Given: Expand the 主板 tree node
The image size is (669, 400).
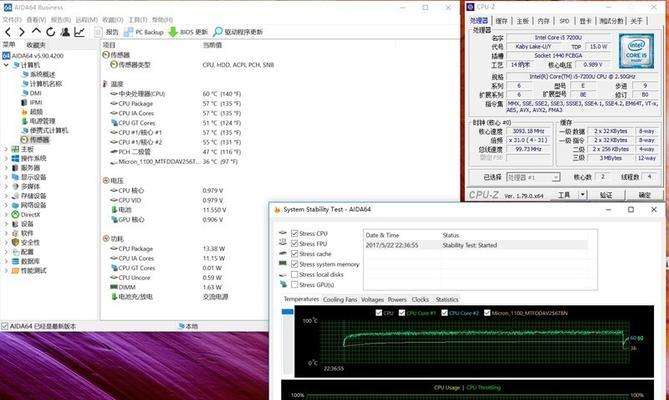Looking at the screenshot, I should pyautogui.click(x=6, y=149).
